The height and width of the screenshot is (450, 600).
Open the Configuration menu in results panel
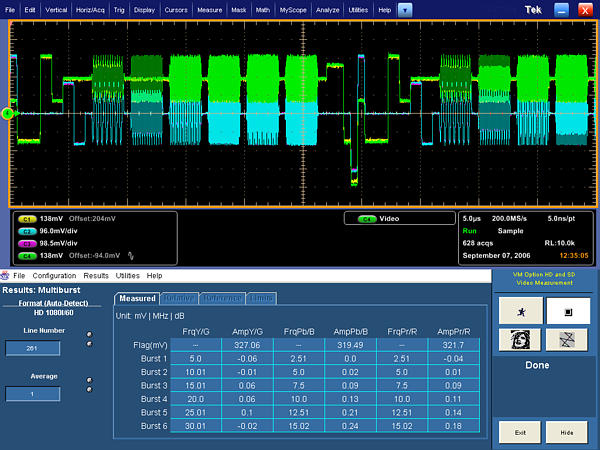pos(54,275)
